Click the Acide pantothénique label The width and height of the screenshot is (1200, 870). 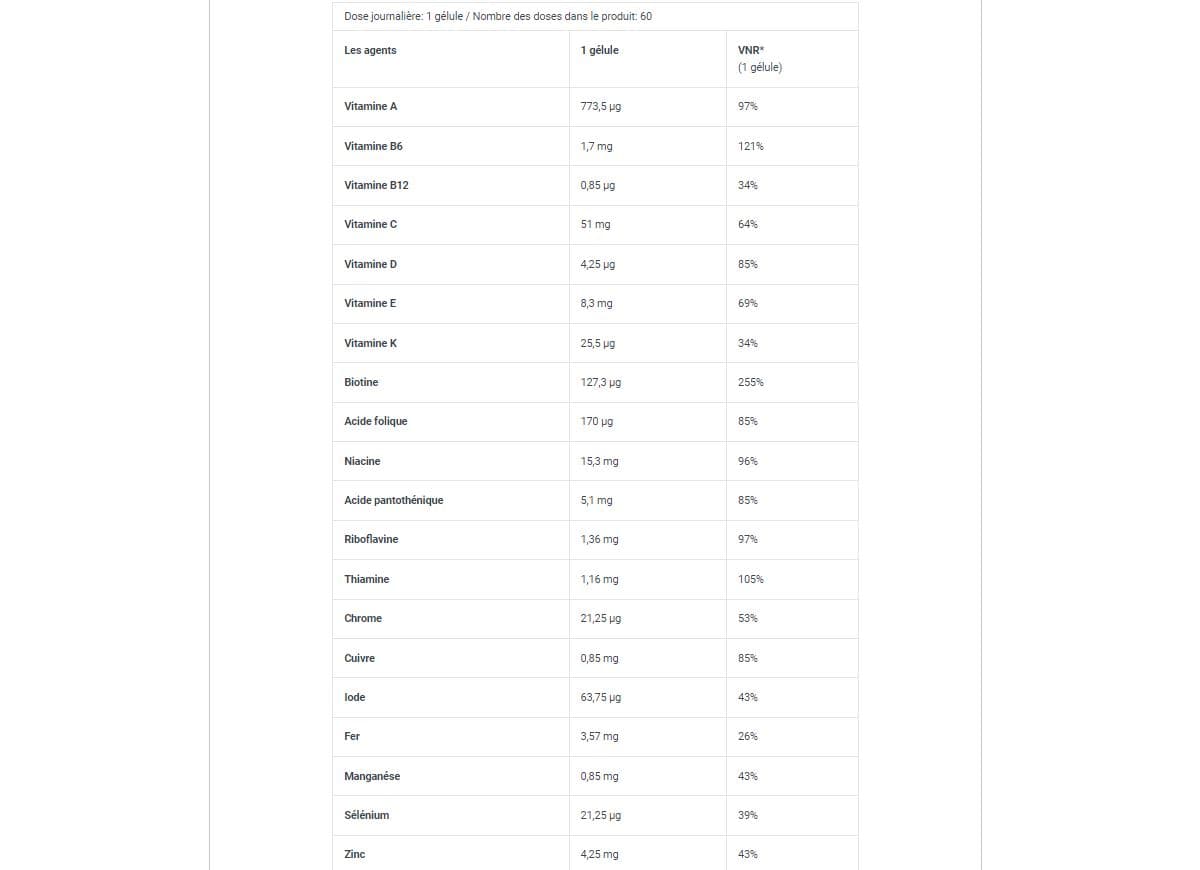click(393, 500)
